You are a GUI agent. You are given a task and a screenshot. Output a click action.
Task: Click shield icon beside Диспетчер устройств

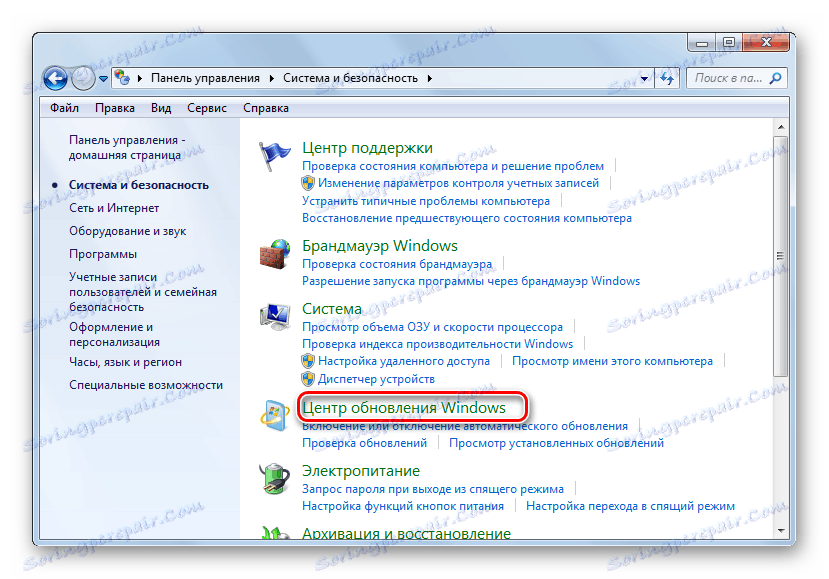click(x=308, y=379)
